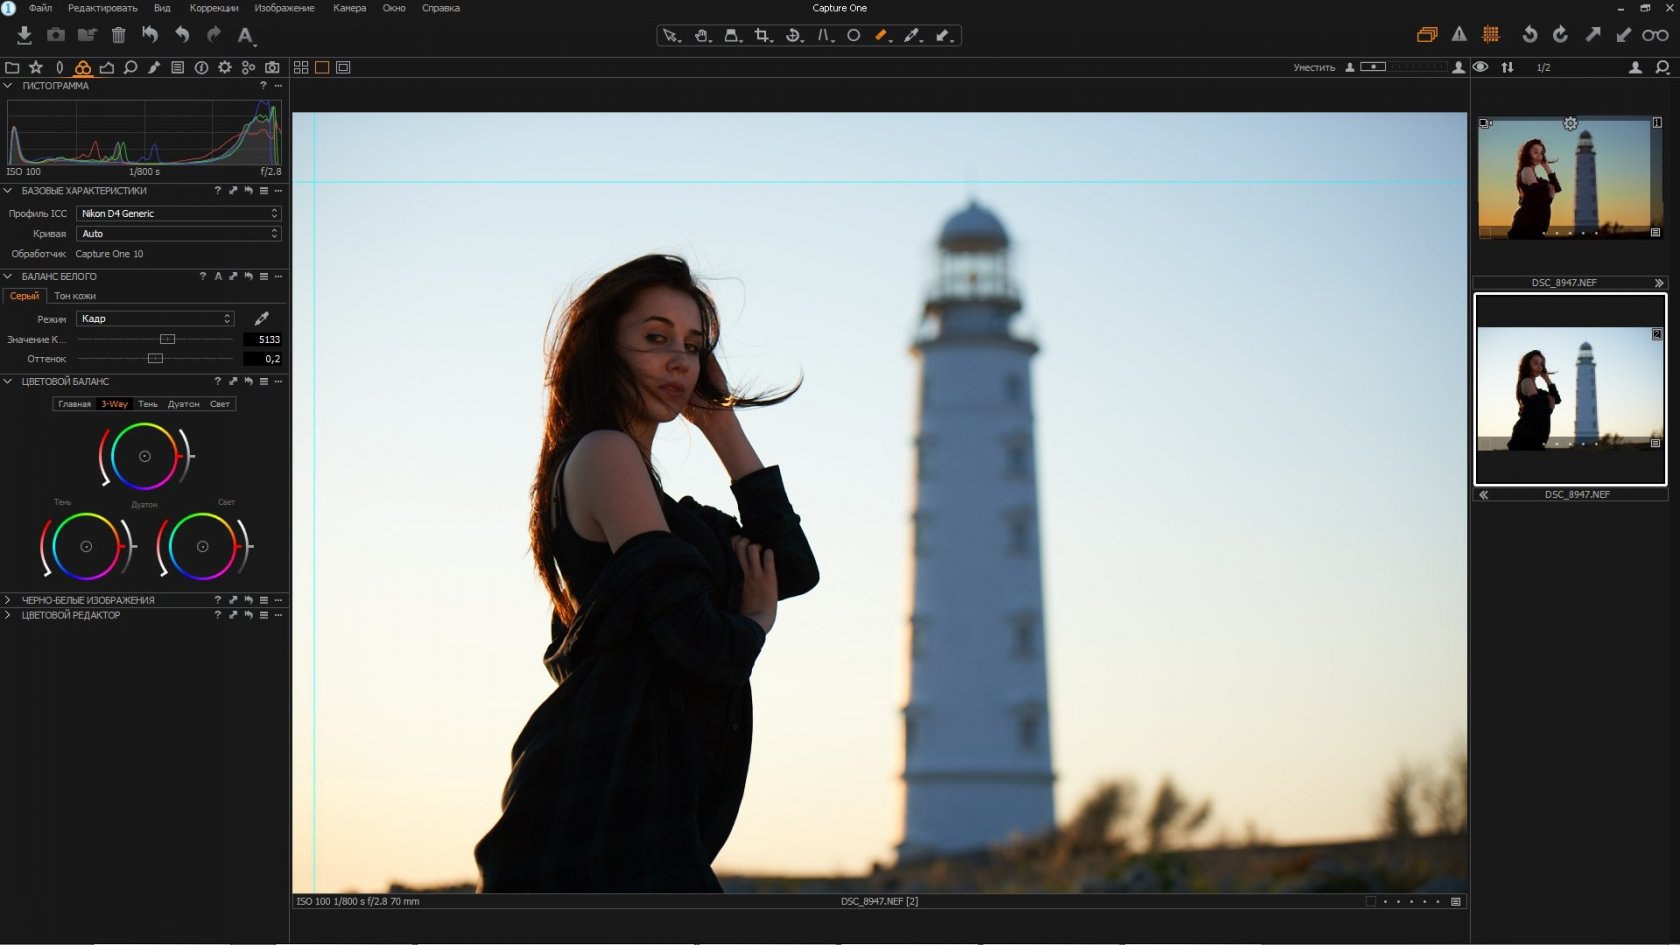Screen dimensions: 1680x945
Task: Toggle the proof margin viewer icon
Action: tap(343, 68)
